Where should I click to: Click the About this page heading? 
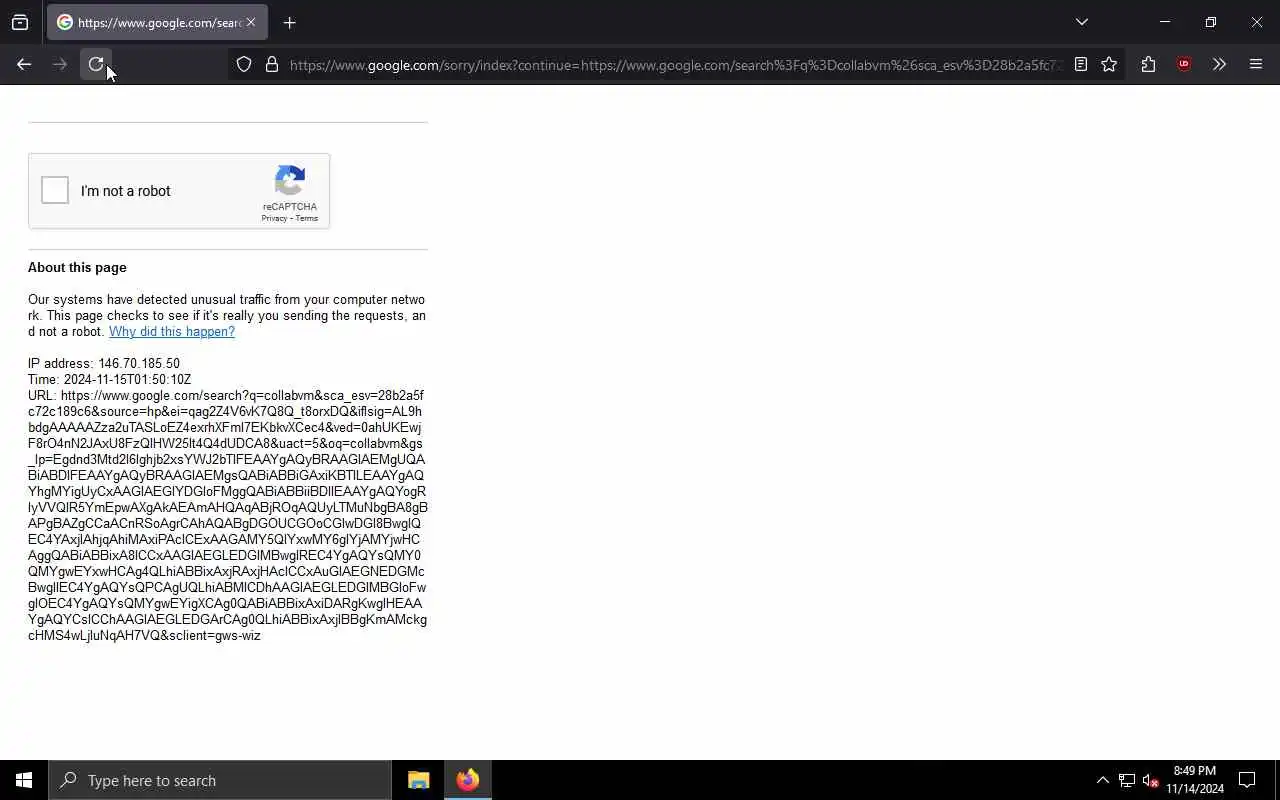[x=77, y=268]
